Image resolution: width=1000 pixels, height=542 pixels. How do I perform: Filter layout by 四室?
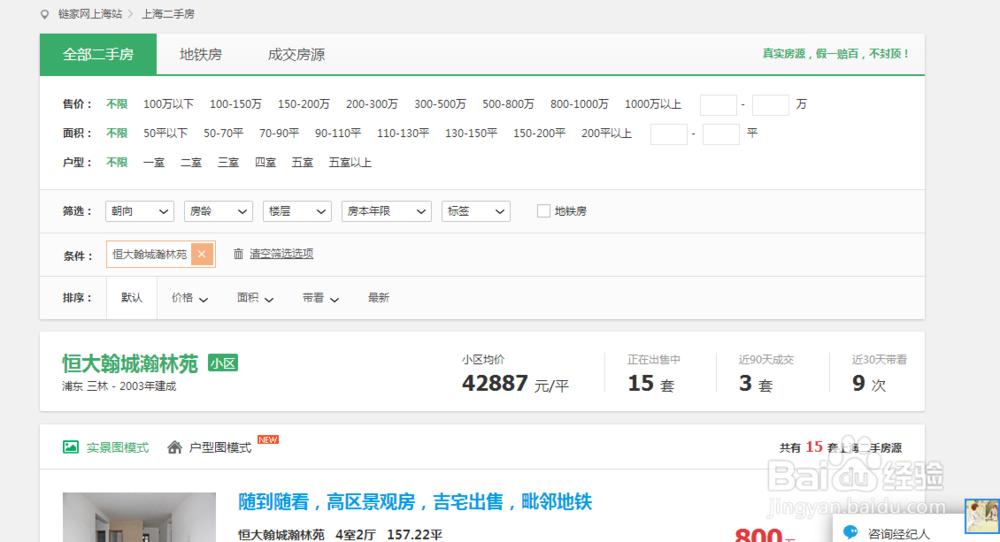[x=265, y=163]
